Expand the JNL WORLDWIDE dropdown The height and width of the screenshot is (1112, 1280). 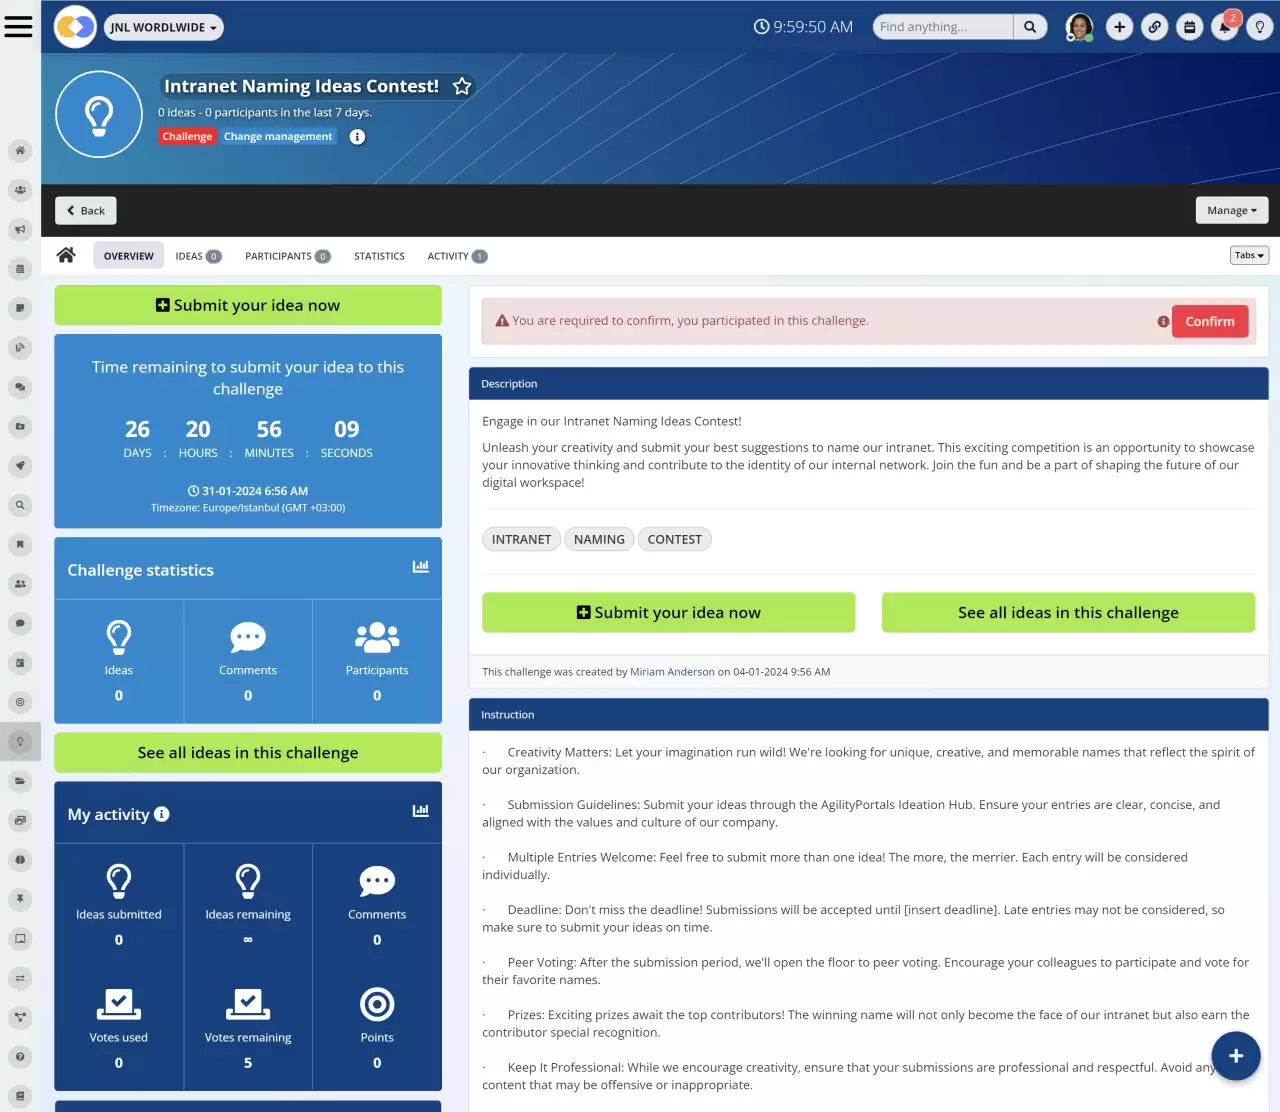point(163,27)
